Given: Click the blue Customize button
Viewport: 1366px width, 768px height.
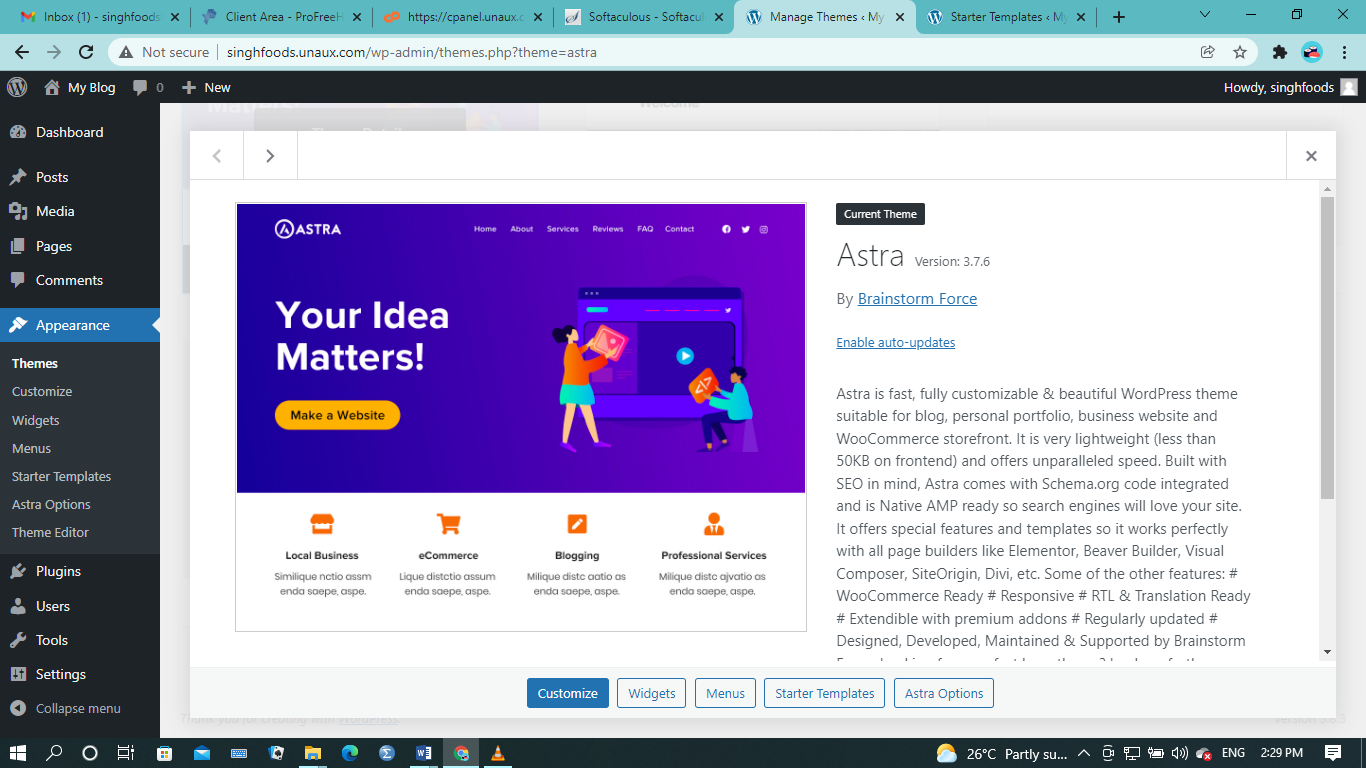Looking at the screenshot, I should 567,692.
